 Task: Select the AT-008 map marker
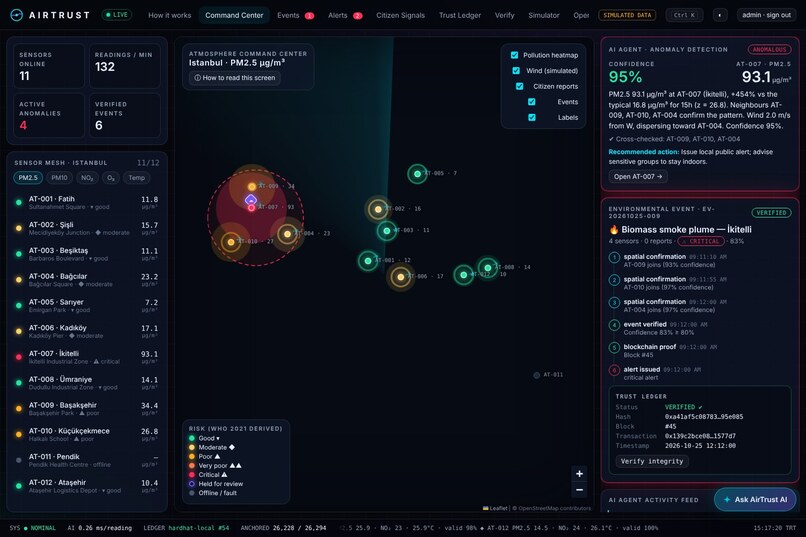click(x=487, y=268)
